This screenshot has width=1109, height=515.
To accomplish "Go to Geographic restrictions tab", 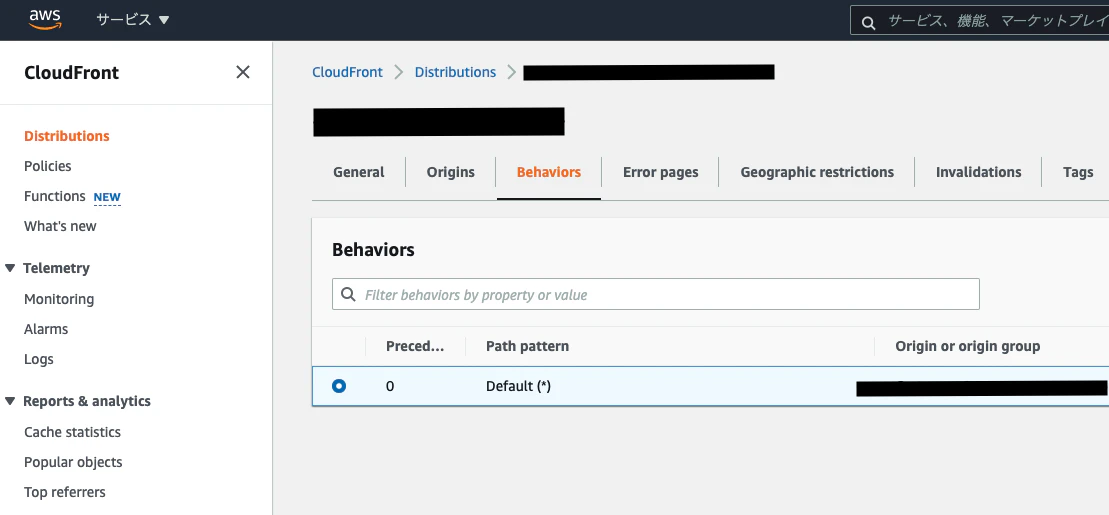I will click(x=817, y=172).
